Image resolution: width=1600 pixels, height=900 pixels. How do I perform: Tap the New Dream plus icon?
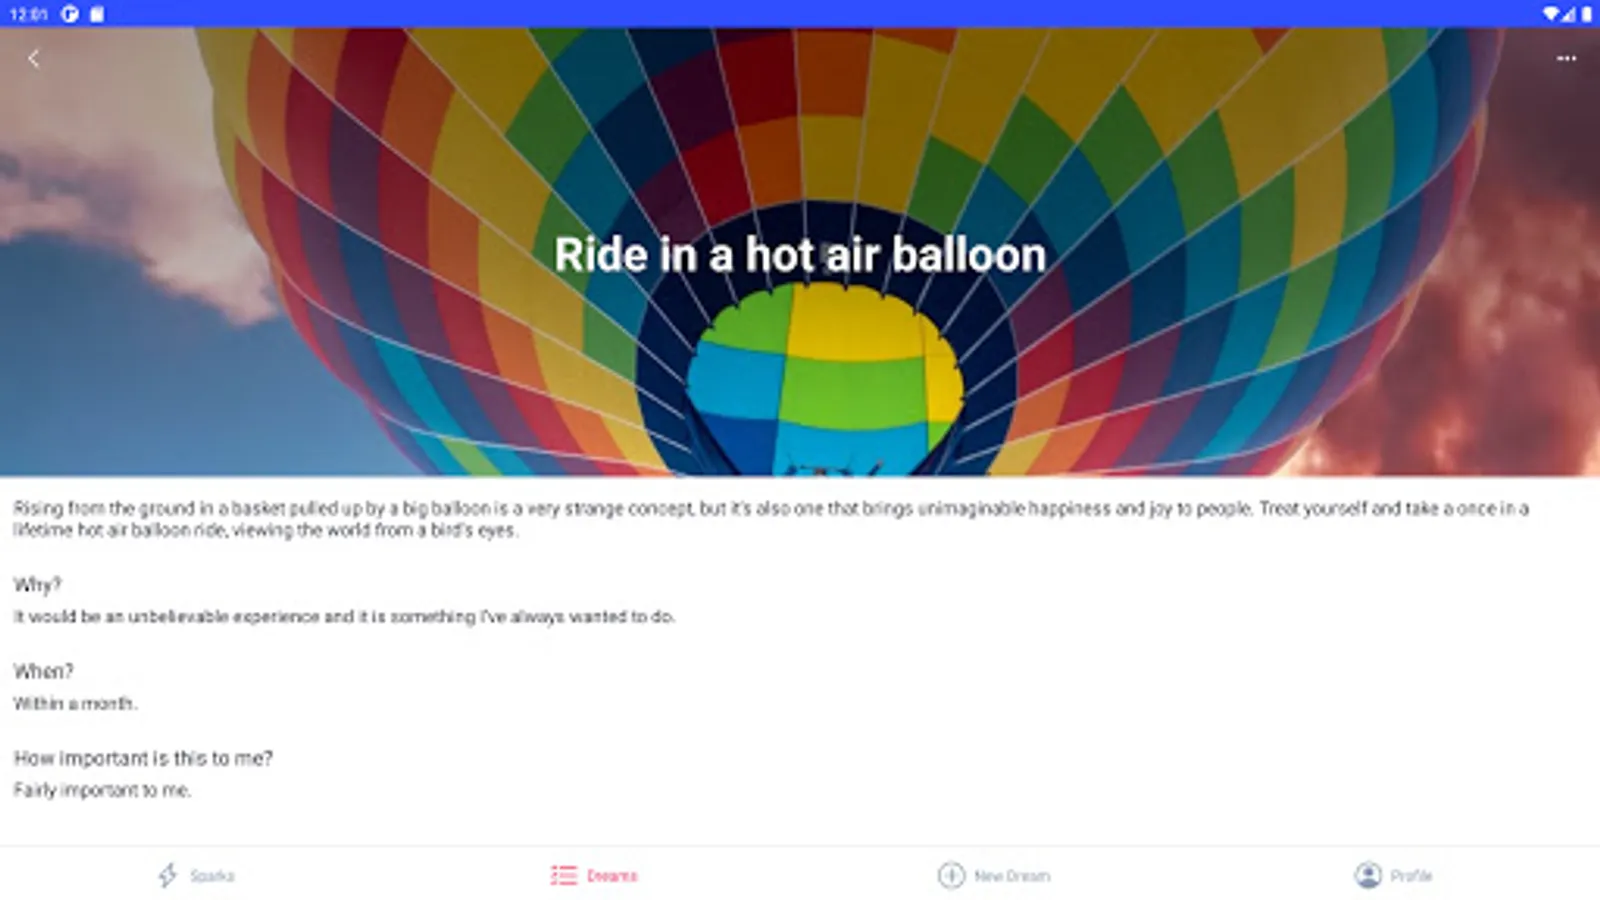pos(951,876)
